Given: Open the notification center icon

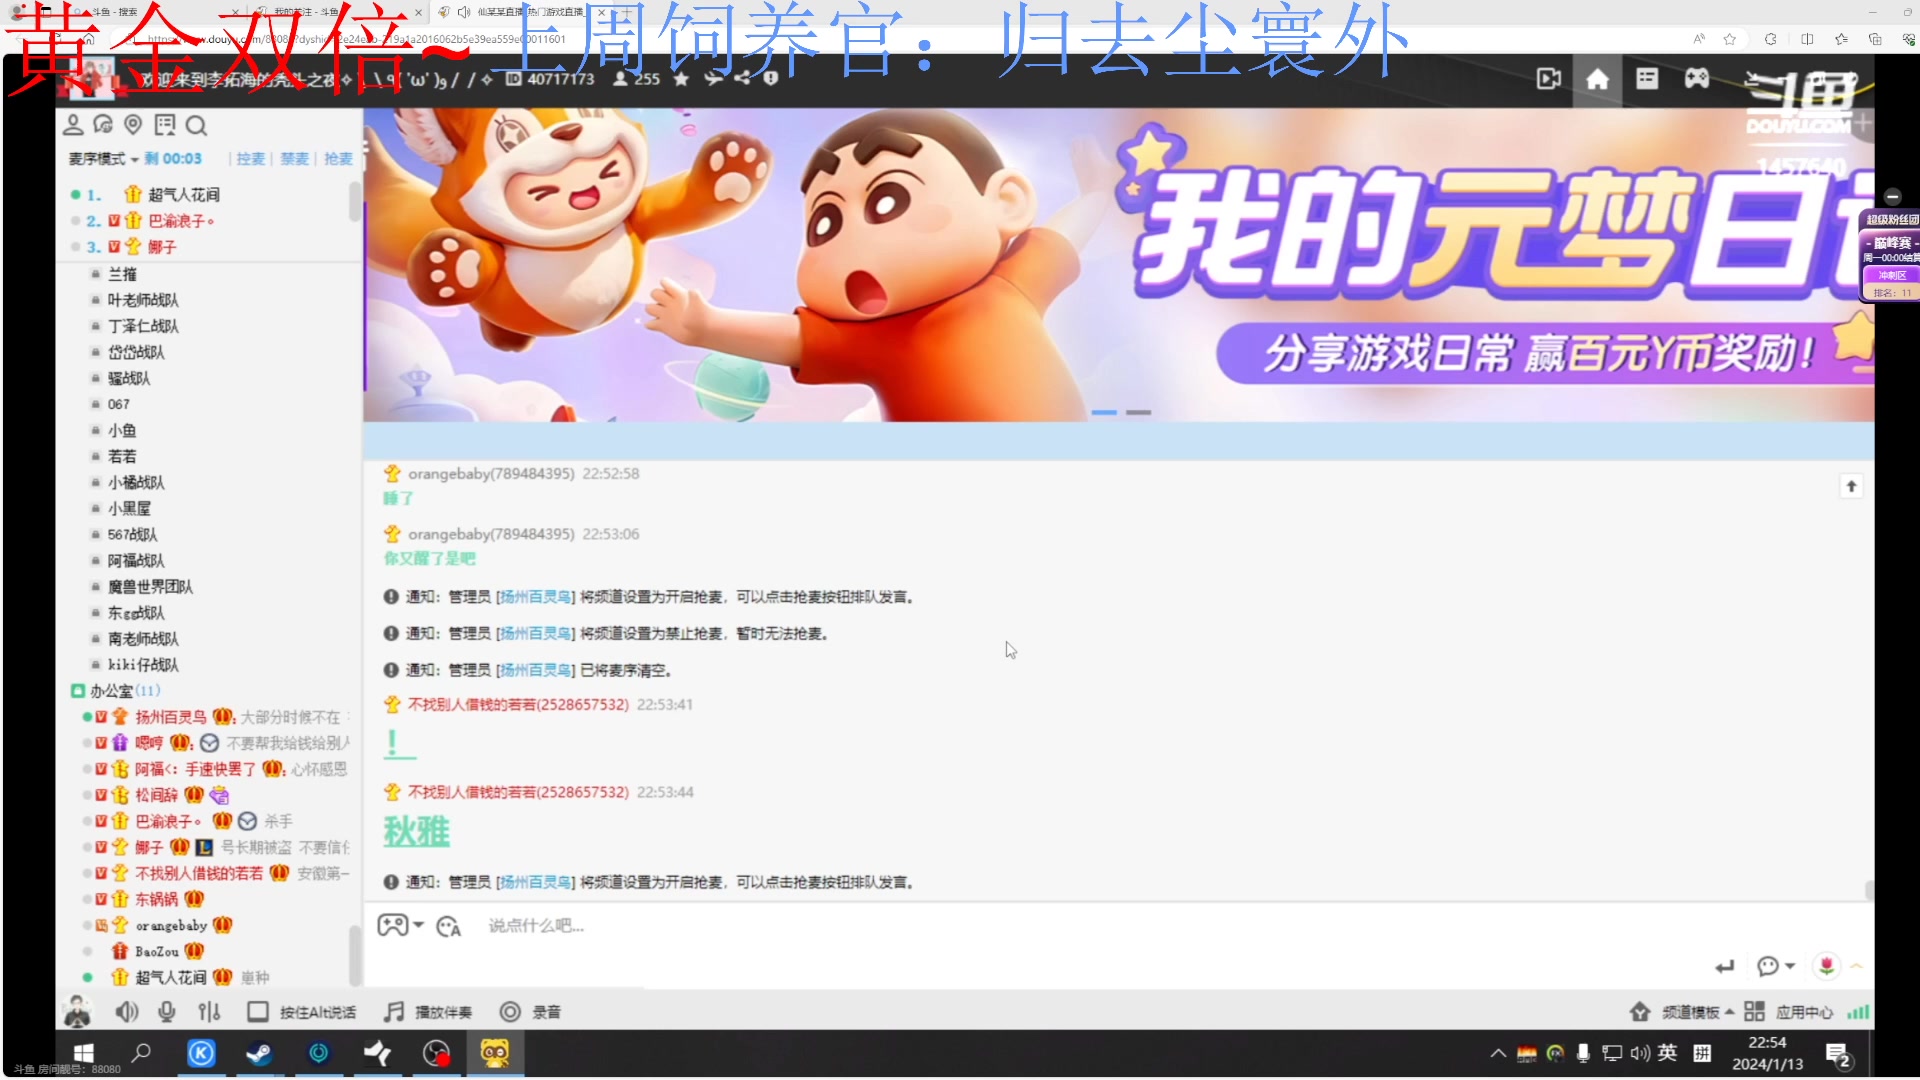Looking at the screenshot, I should (1838, 1054).
